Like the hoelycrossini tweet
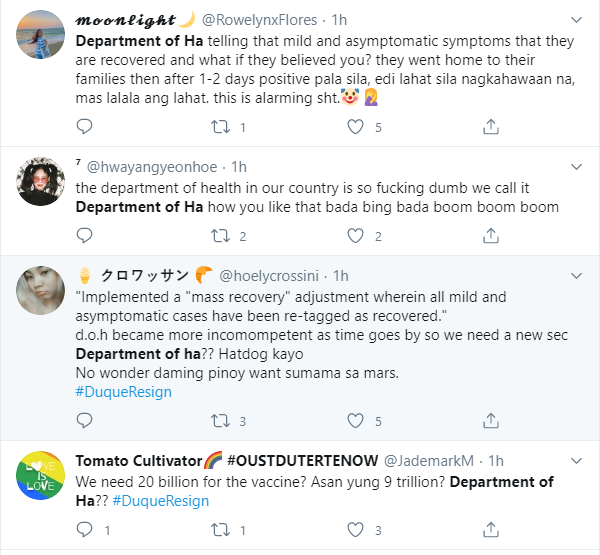 (354, 420)
